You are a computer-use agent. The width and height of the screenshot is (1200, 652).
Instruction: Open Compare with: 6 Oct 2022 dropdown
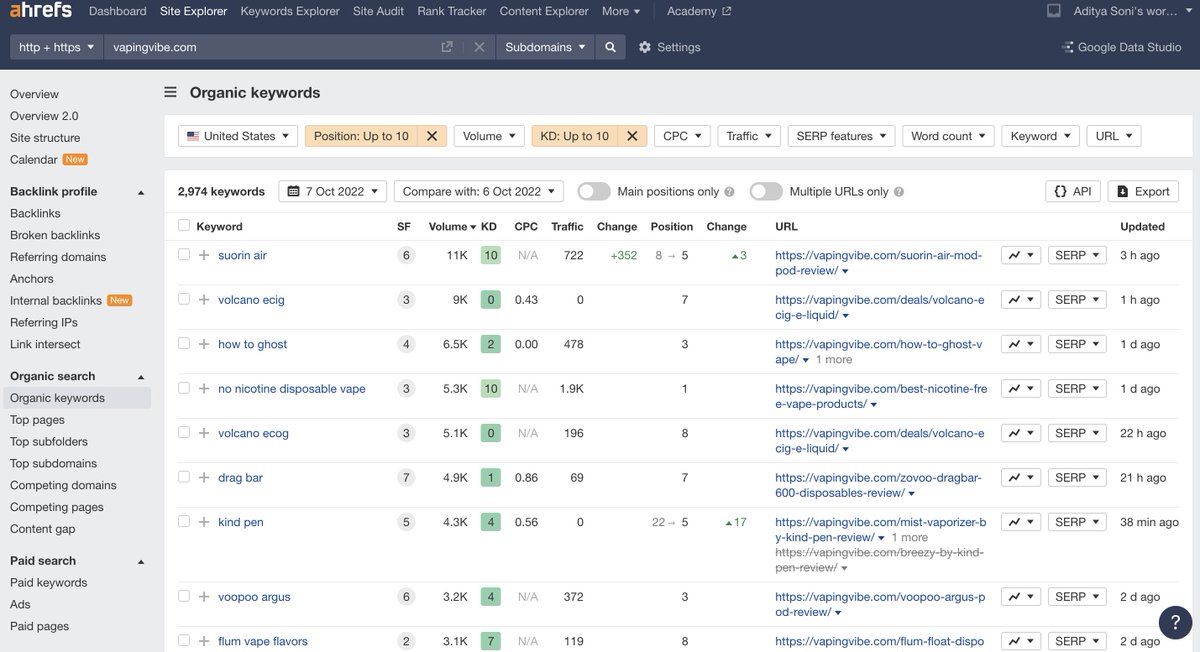tap(479, 191)
